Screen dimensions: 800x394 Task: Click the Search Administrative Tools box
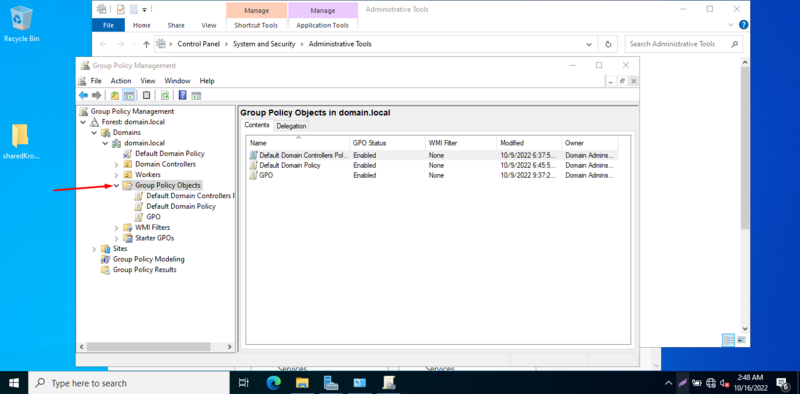(x=683, y=44)
